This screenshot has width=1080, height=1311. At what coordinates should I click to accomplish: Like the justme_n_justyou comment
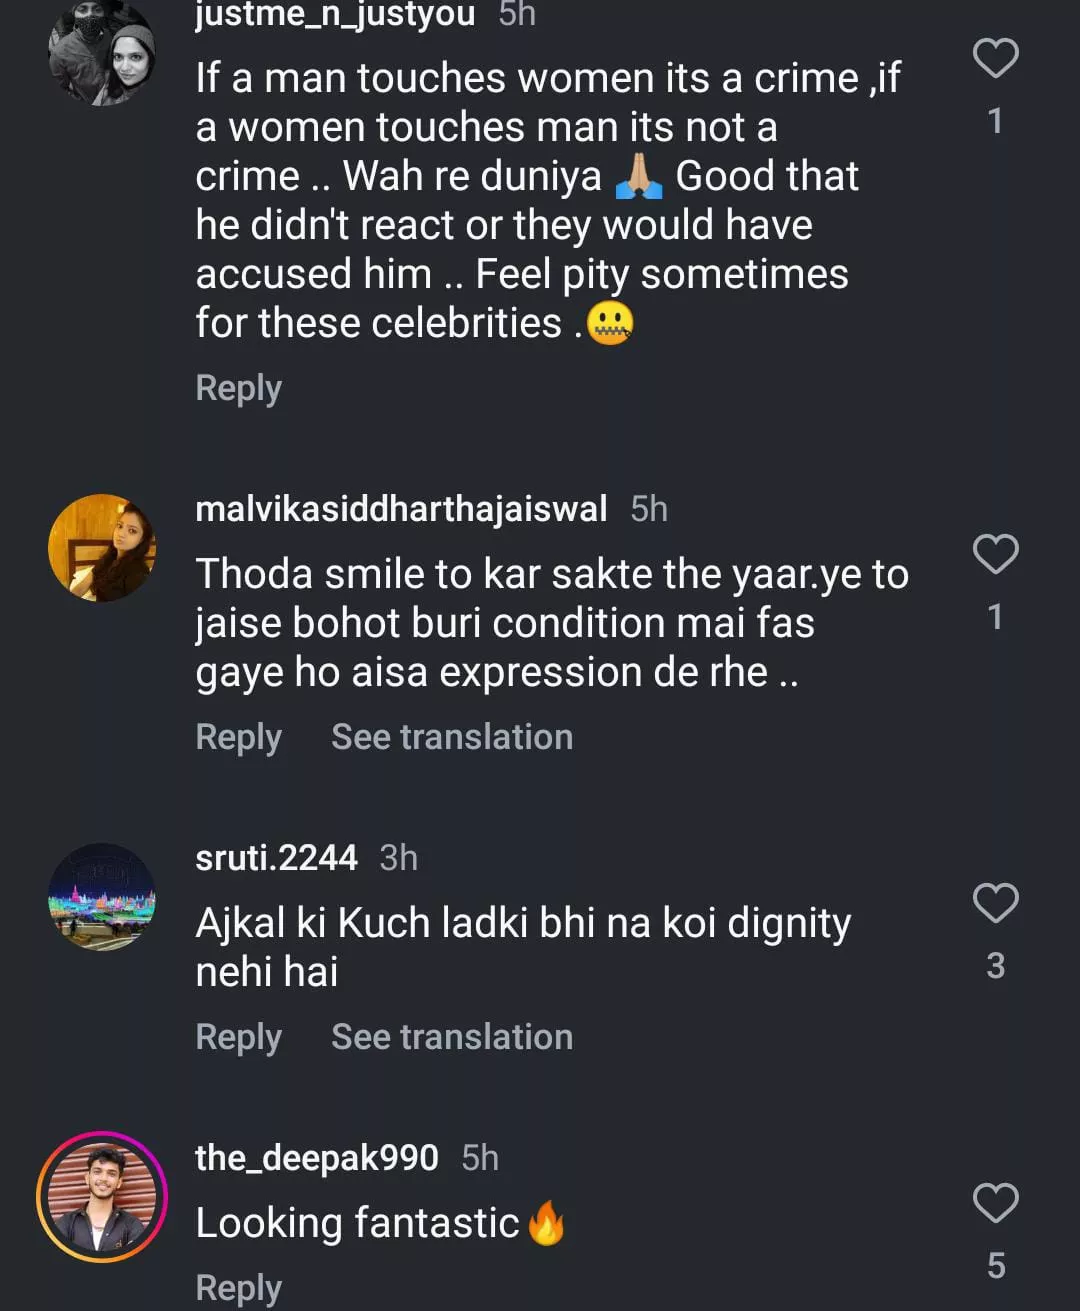(x=995, y=58)
